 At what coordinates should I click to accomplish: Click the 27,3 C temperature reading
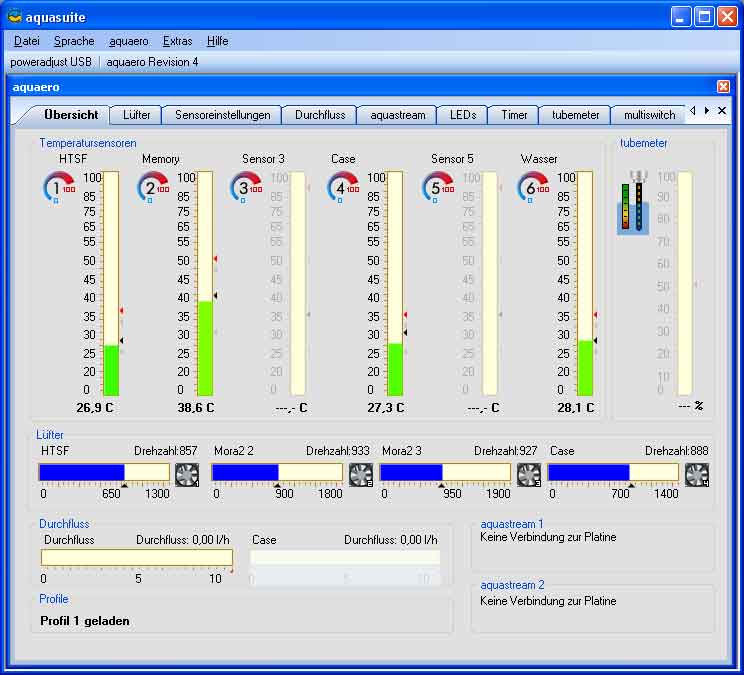[x=386, y=407]
